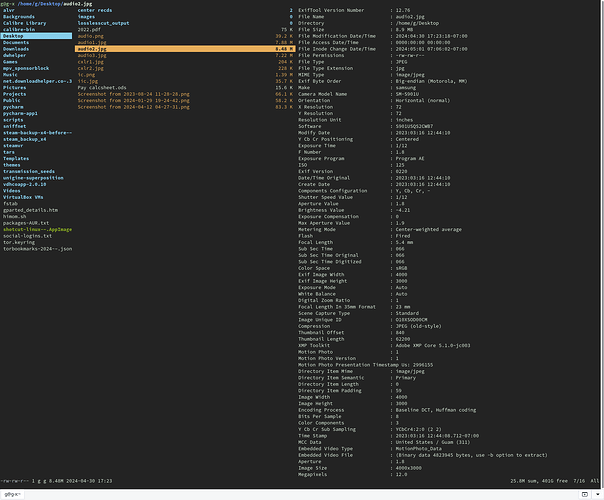
Task: Click the -rw-rw-r-- permissions in status bar
Action: [x=15, y=481]
